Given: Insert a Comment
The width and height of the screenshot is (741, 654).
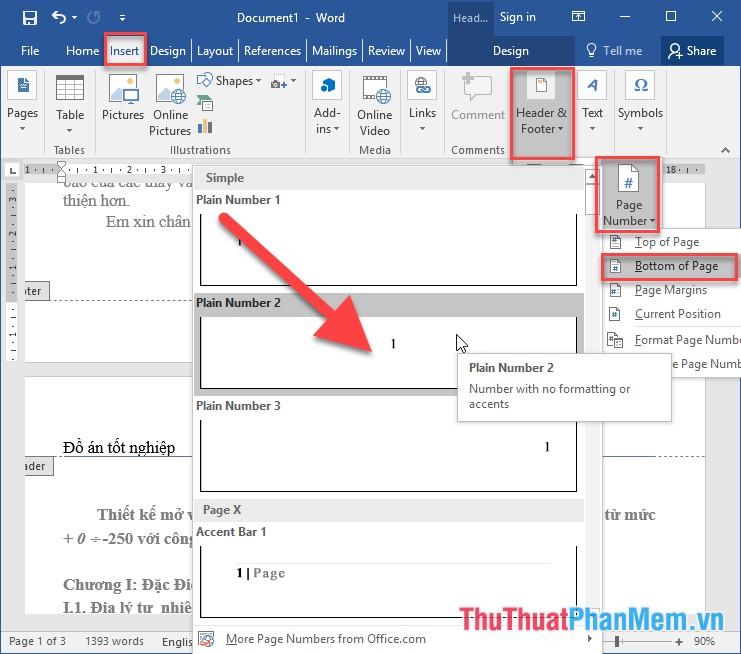Looking at the screenshot, I should [477, 98].
